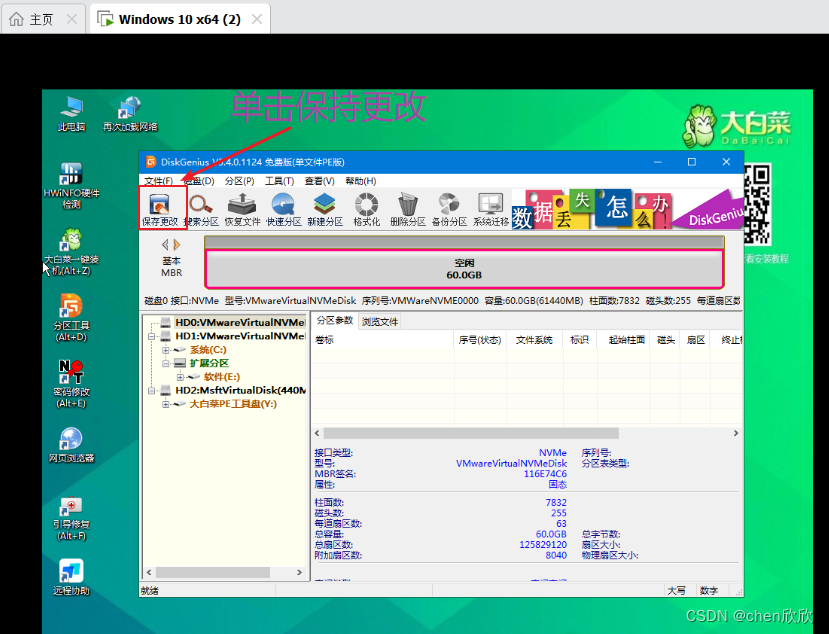Viewport: 829px width, 634px height.
Task: Open Search Partition (搜索分区) tool
Action: tap(201, 209)
